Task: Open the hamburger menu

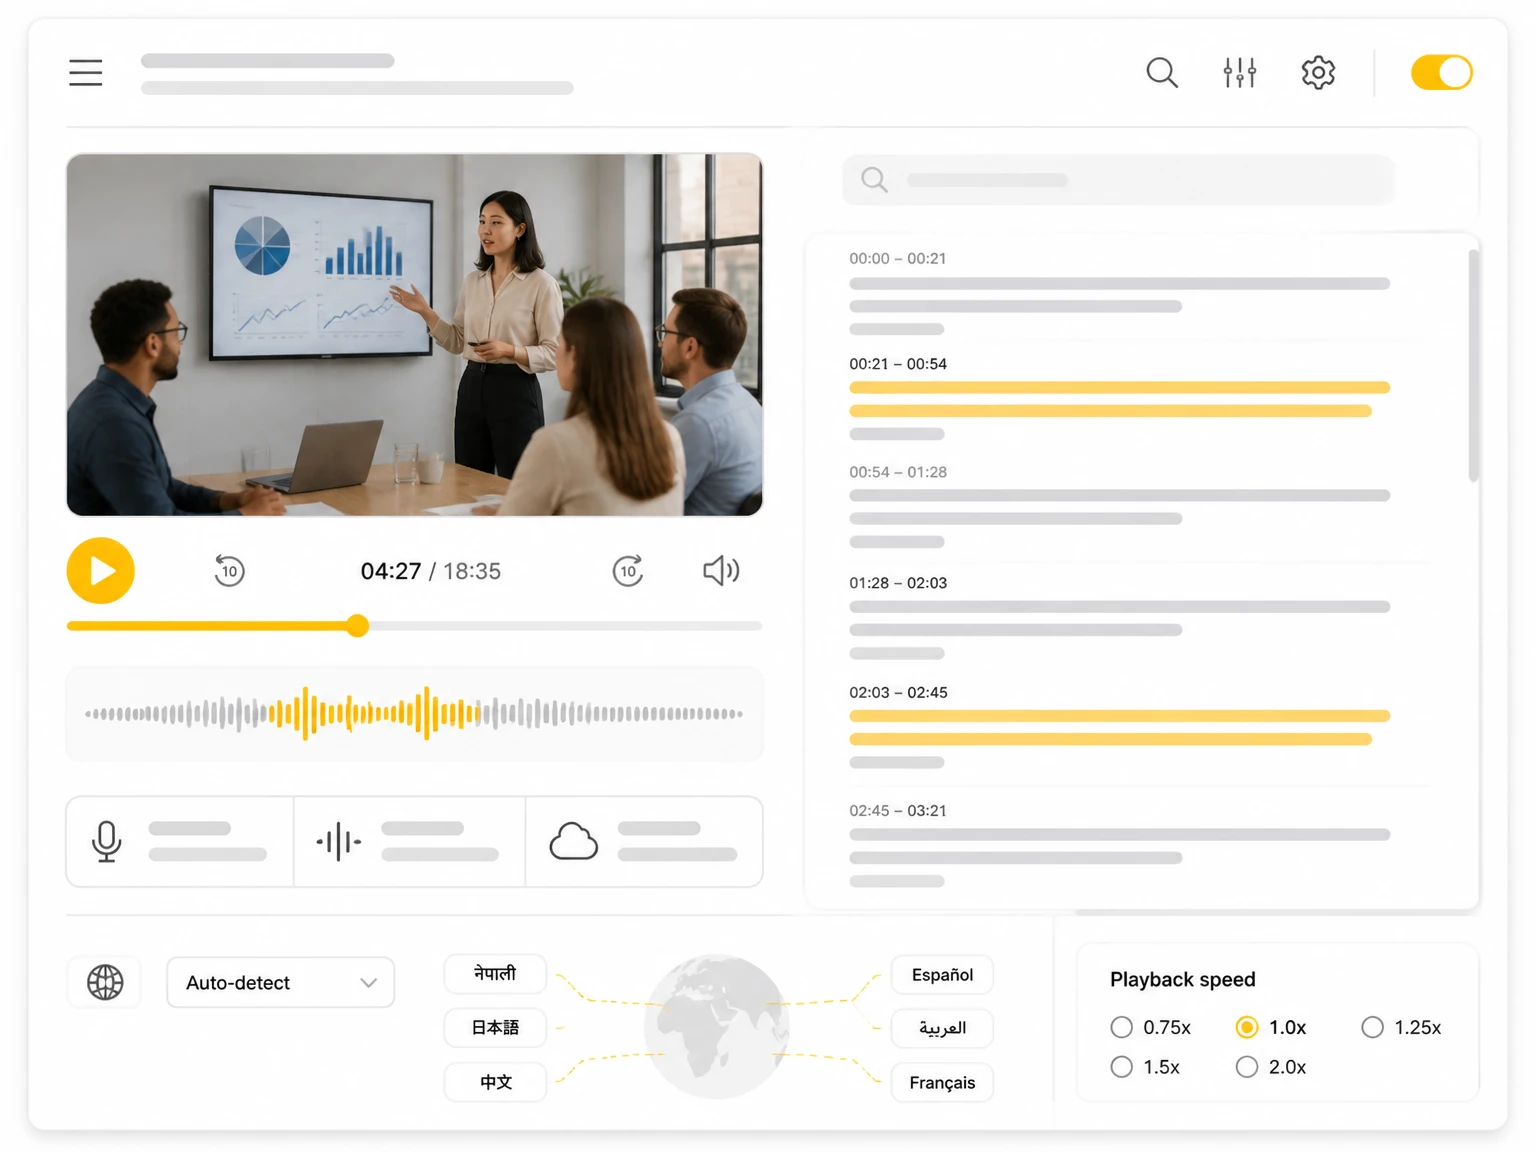Action: (86, 73)
